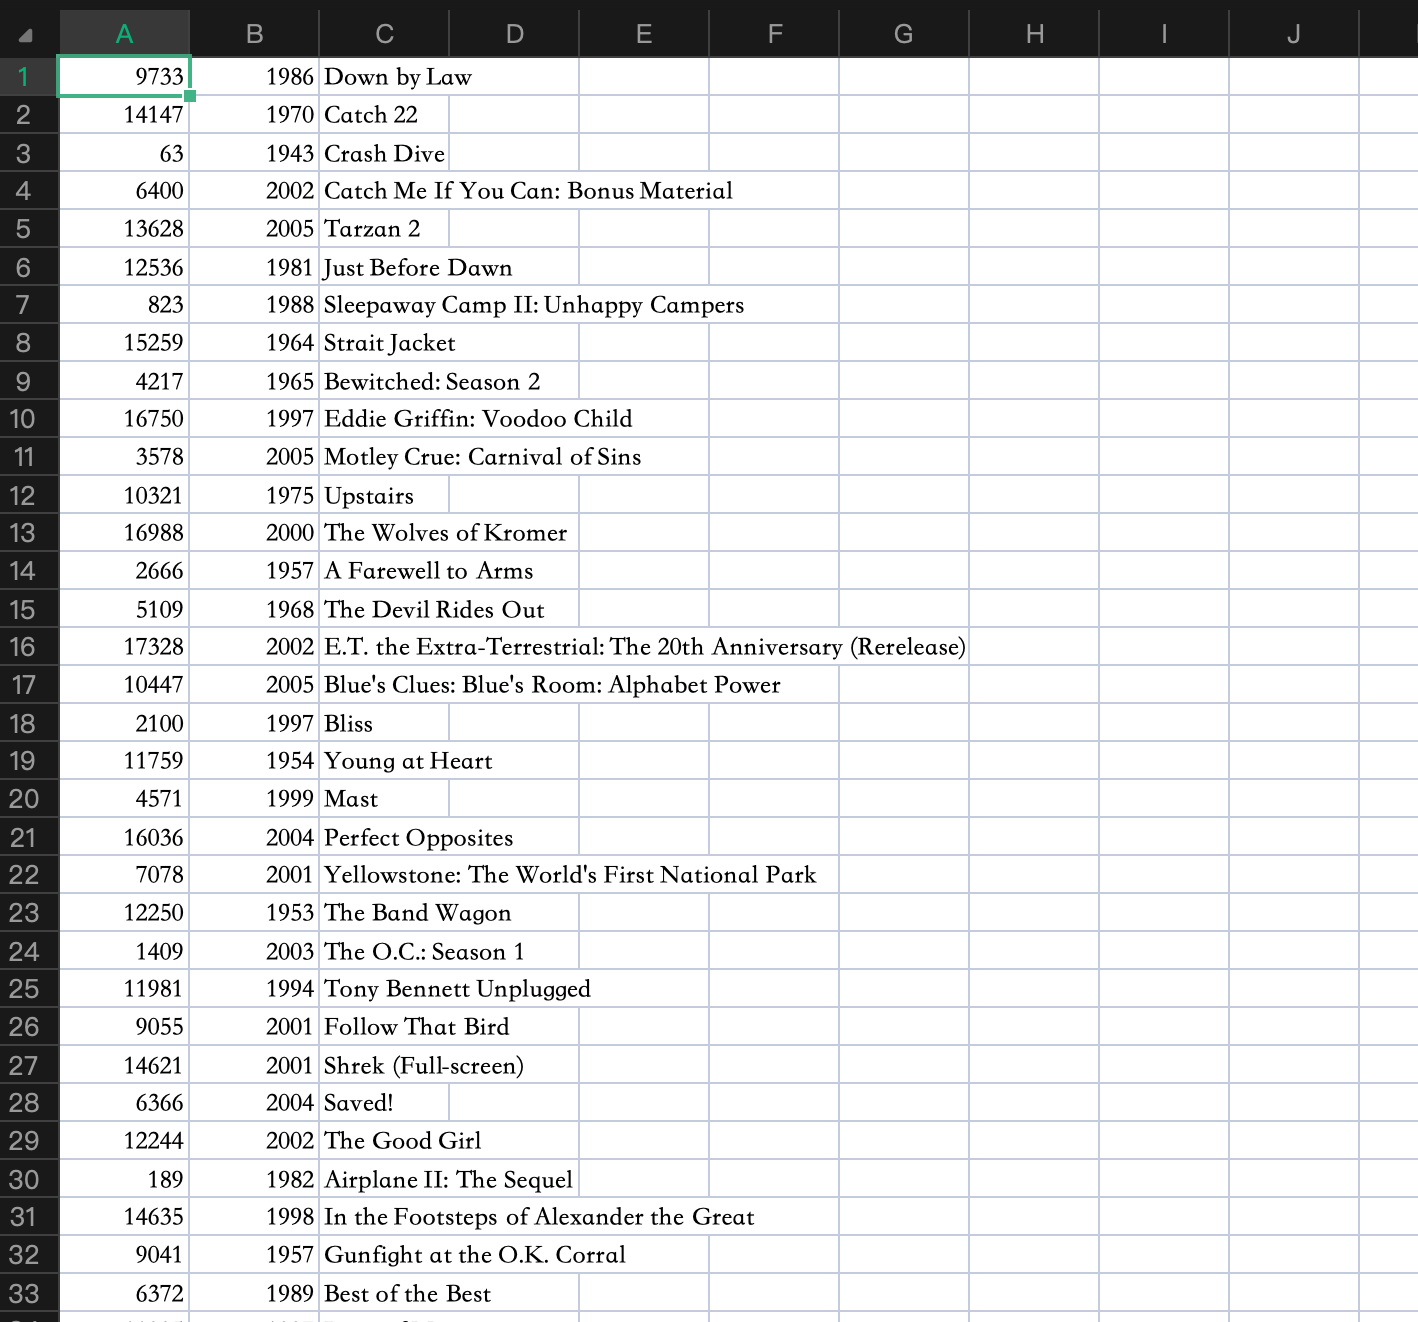The image size is (1418, 1322).
Task: Click the row 33 header
Action: coord(24,1293)
